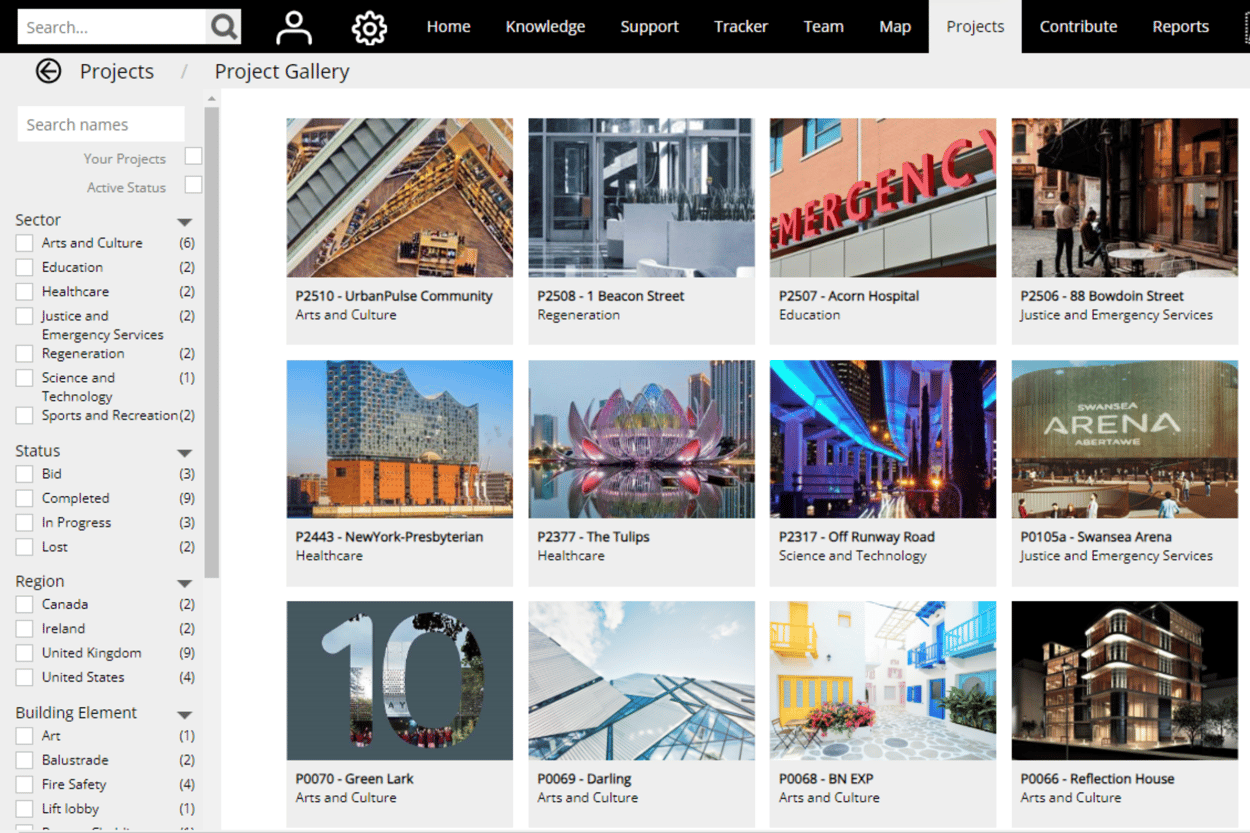
Task: Check the United States region filter
Action: (x=25, y=677)
